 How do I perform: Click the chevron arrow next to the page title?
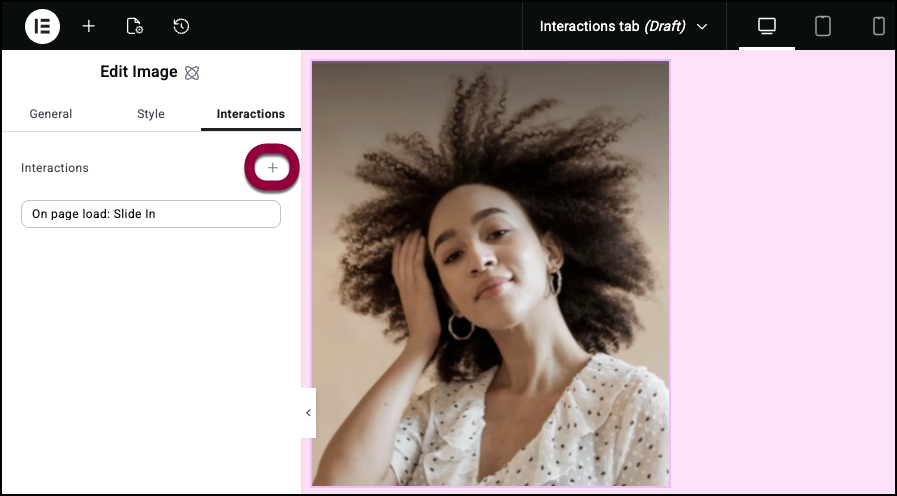[702, 27]
